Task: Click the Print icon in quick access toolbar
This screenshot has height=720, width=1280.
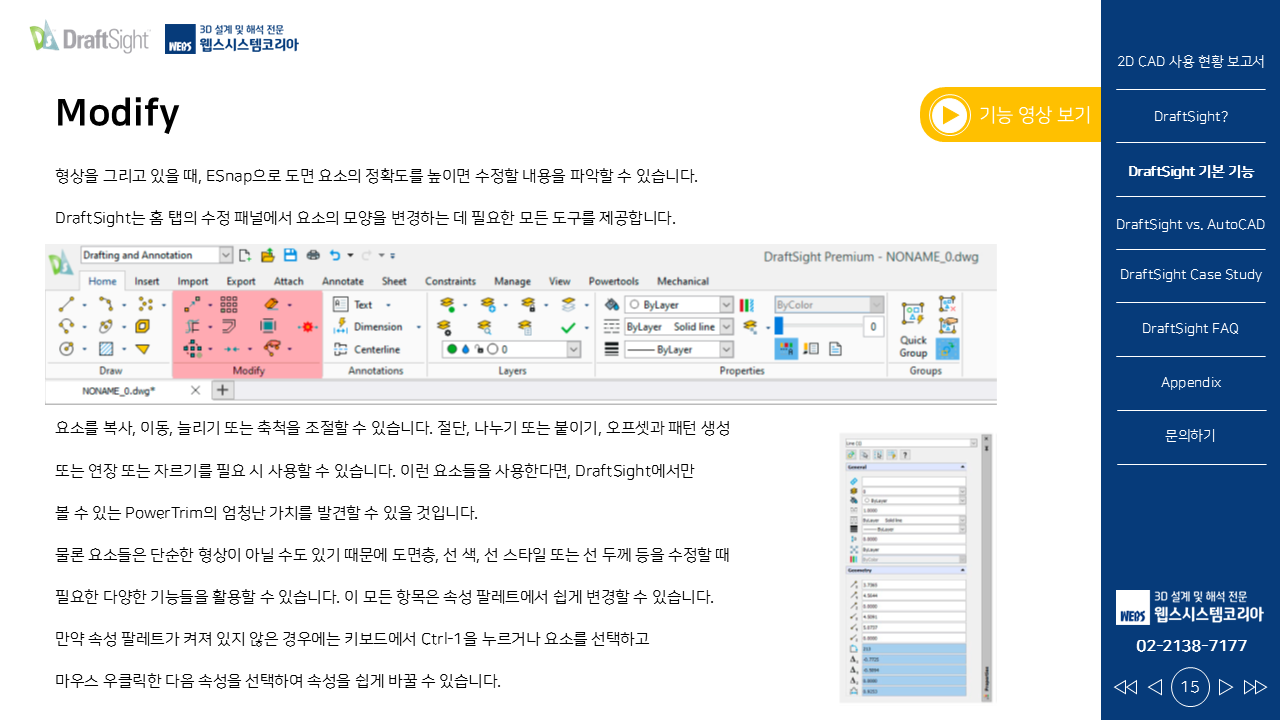Action: (313, 256)
